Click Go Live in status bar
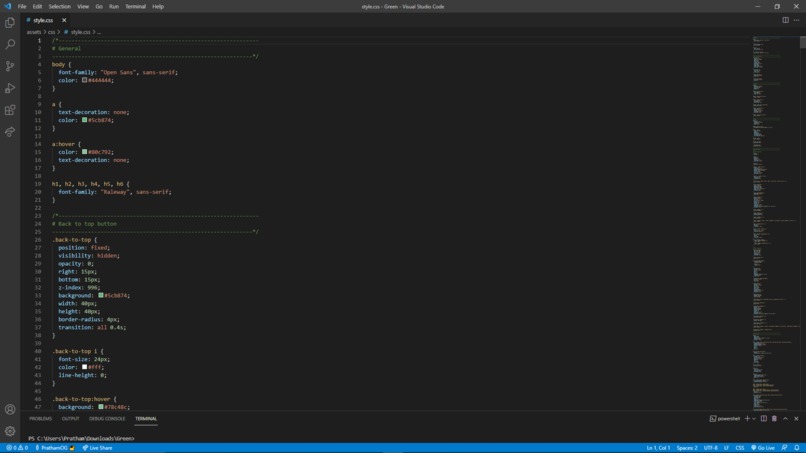This screenshot has height=453, width=806. 763,448
